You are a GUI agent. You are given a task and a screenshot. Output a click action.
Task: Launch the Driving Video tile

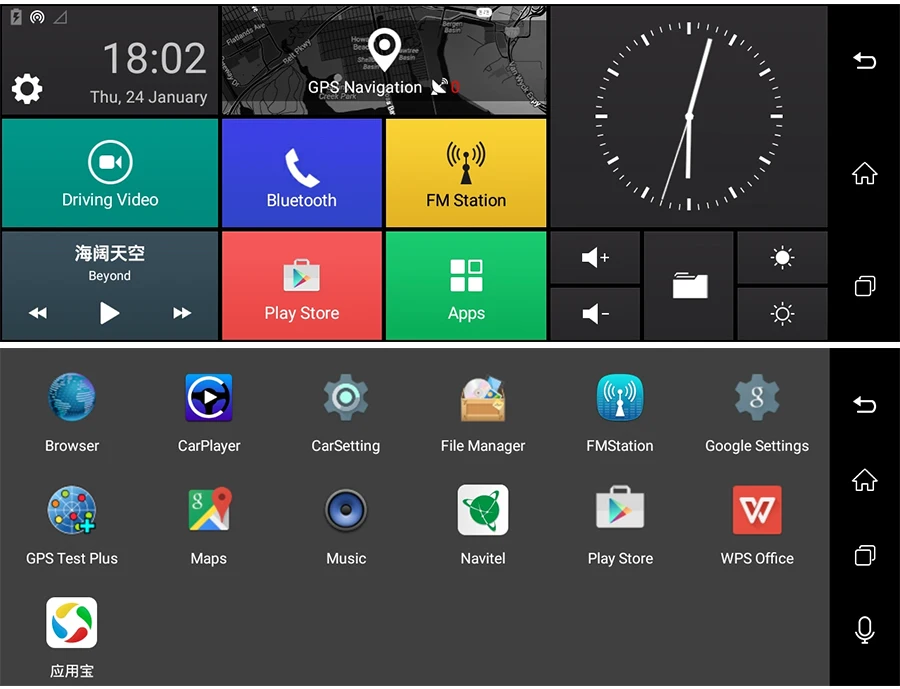[x=110, y=173]
